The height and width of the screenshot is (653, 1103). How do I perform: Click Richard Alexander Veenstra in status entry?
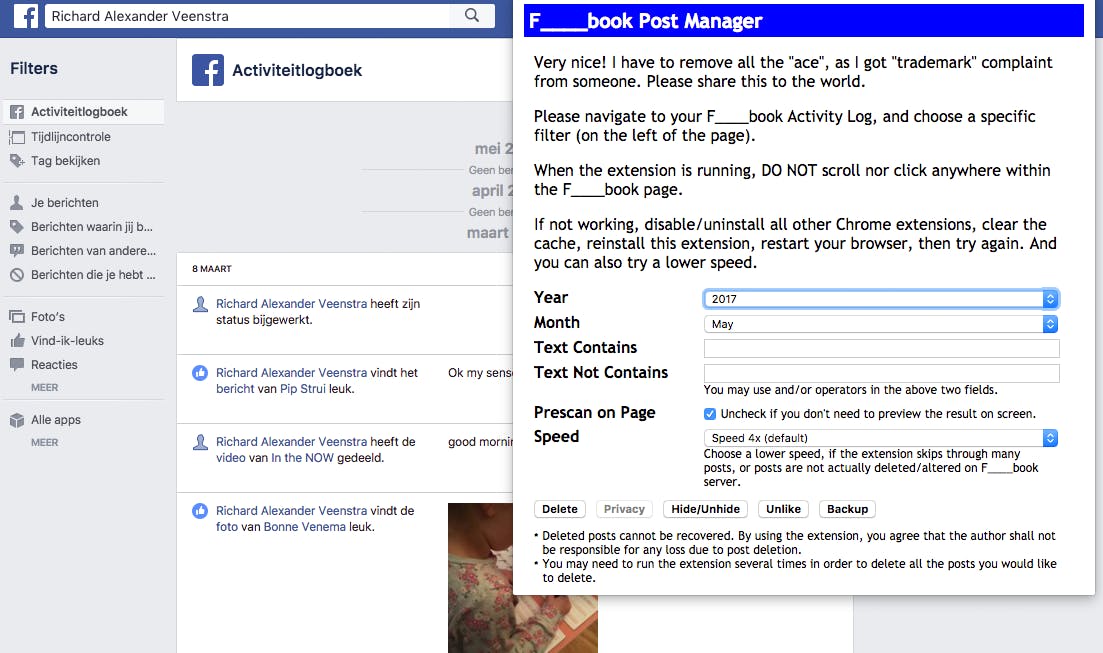[x=291, y=304]
